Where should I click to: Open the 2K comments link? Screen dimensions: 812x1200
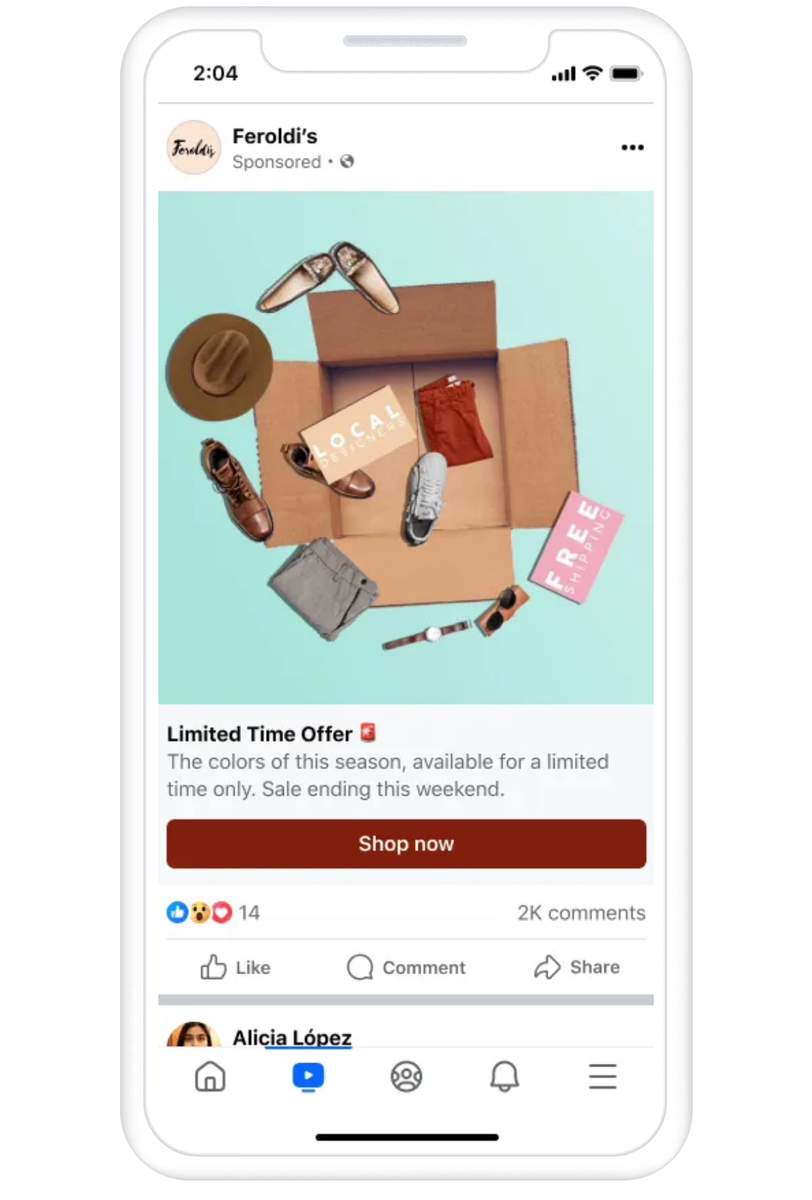[581, 913]
